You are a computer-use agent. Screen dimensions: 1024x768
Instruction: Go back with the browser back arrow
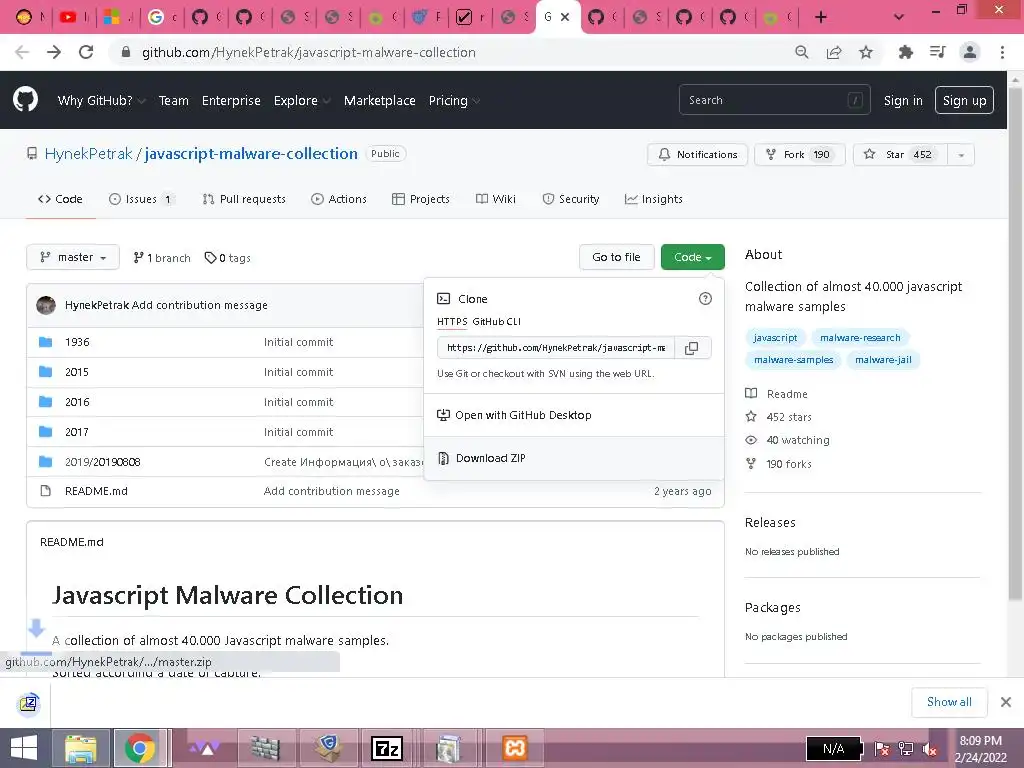22,52
